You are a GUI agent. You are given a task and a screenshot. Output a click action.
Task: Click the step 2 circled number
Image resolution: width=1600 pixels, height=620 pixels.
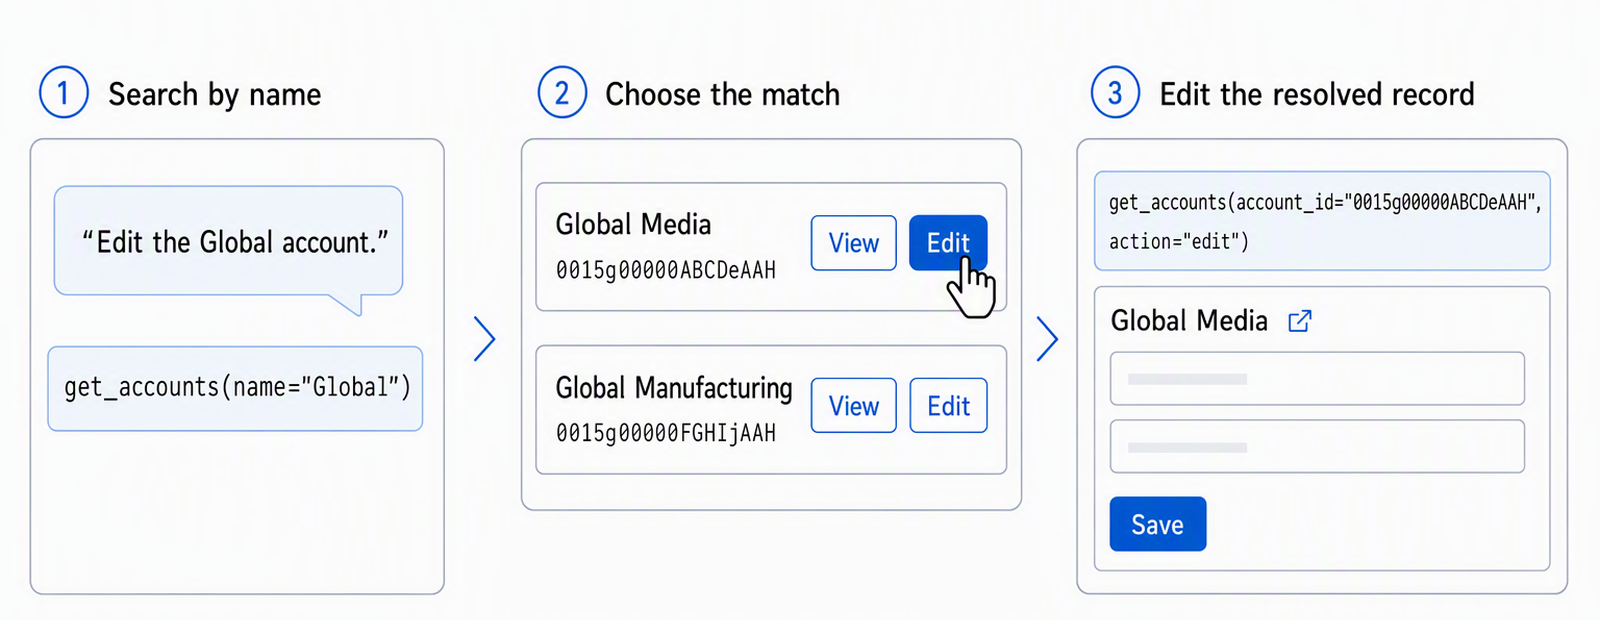[562, 93]
